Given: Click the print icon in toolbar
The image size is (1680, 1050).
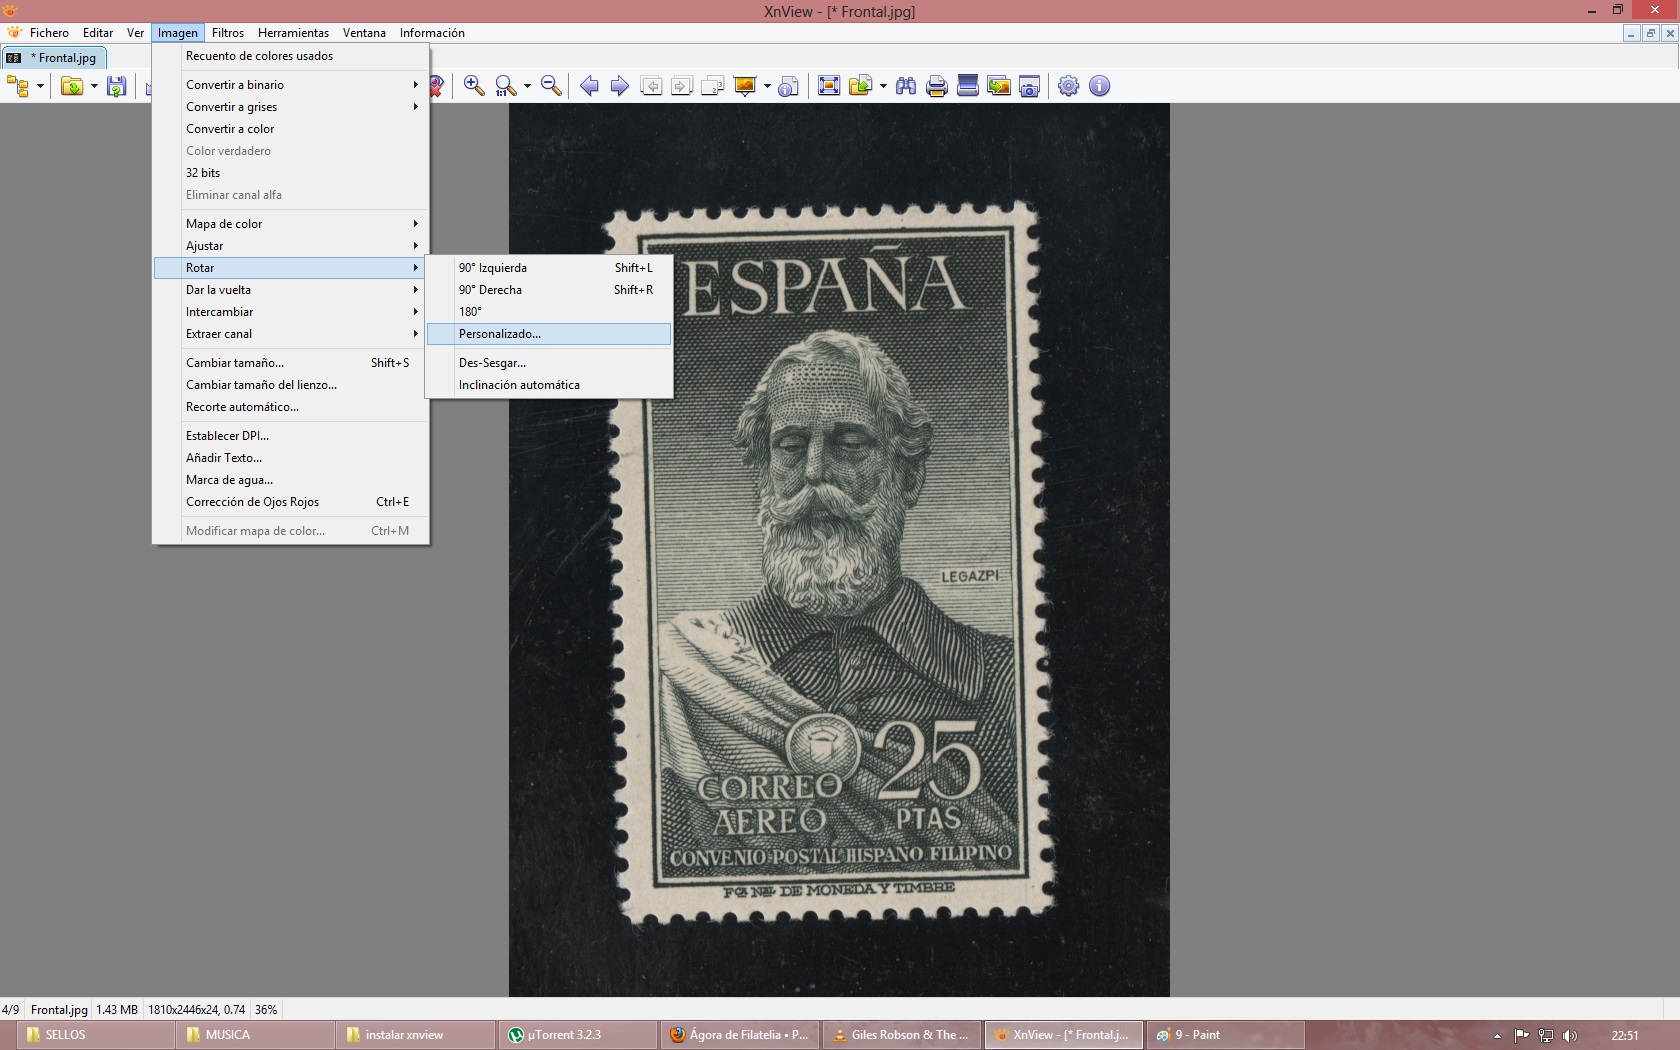Looking at the screenshot, I should tap(936, 86).
